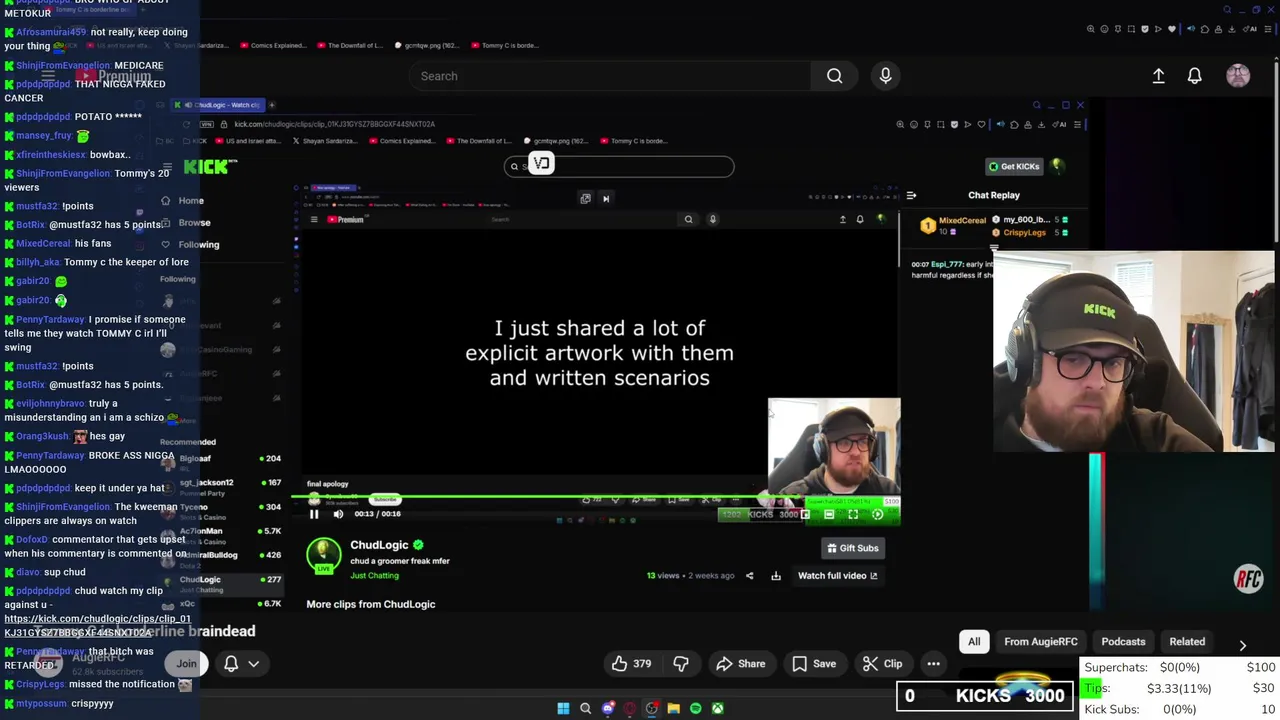
Task: Open the Windows Start menu
Action: pyautogui.click(x=563, y=709)
